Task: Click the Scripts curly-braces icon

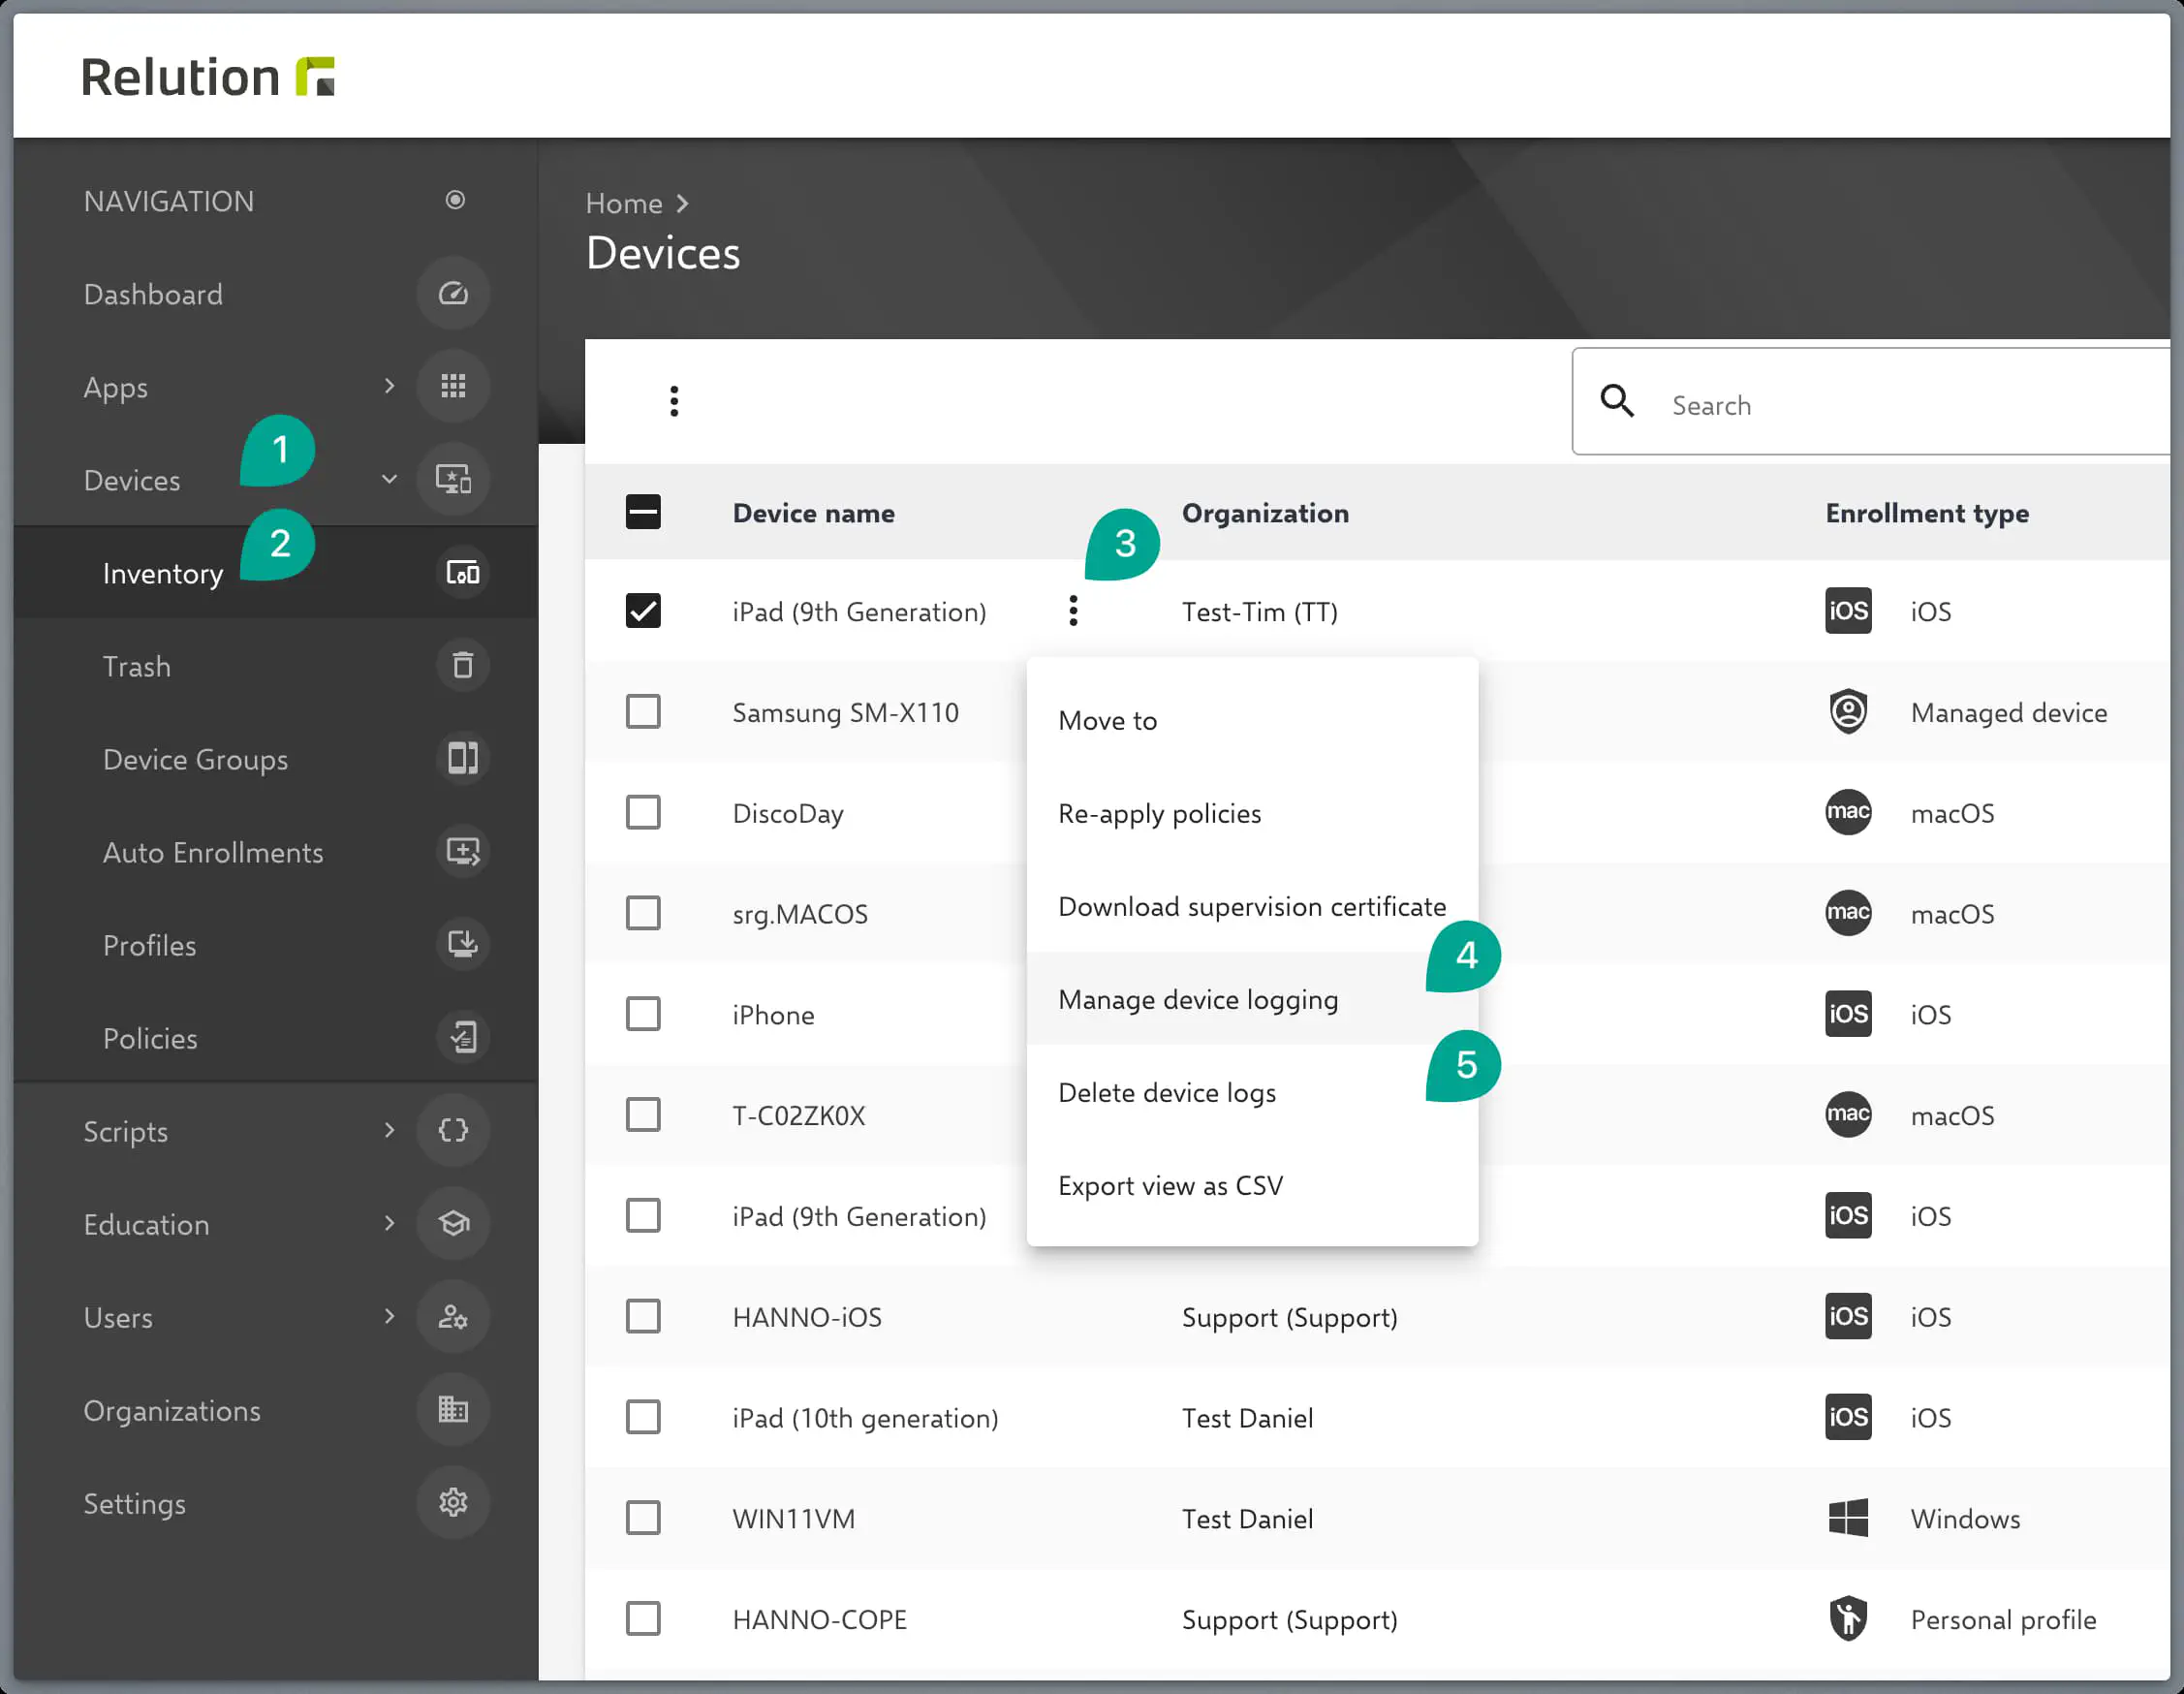Action: (453, 1130)
